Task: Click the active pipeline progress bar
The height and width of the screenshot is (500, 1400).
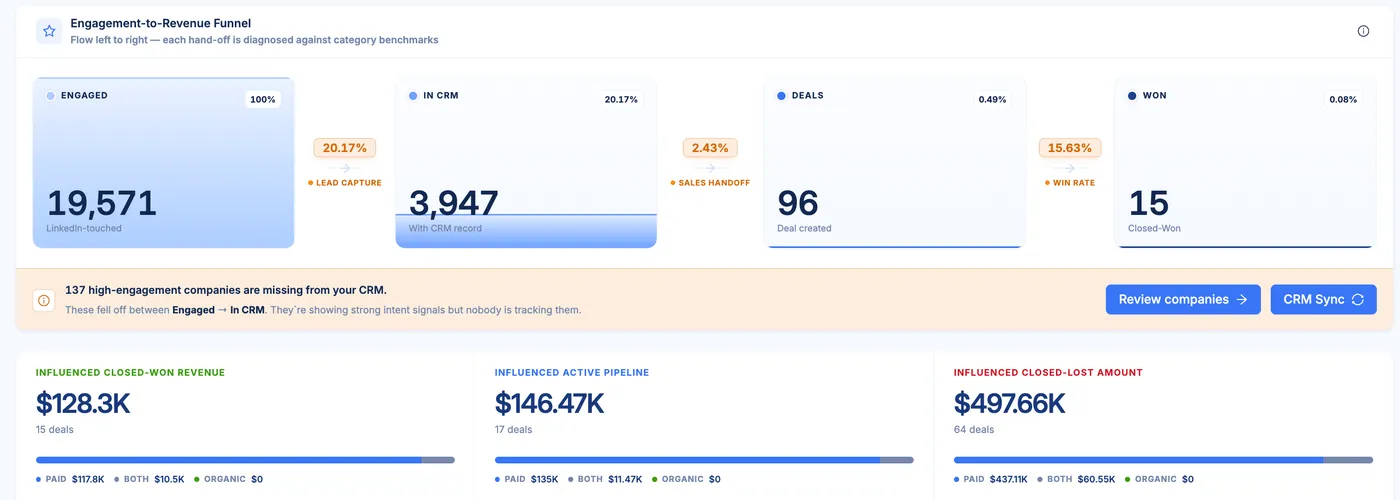Action: [704, 460]
